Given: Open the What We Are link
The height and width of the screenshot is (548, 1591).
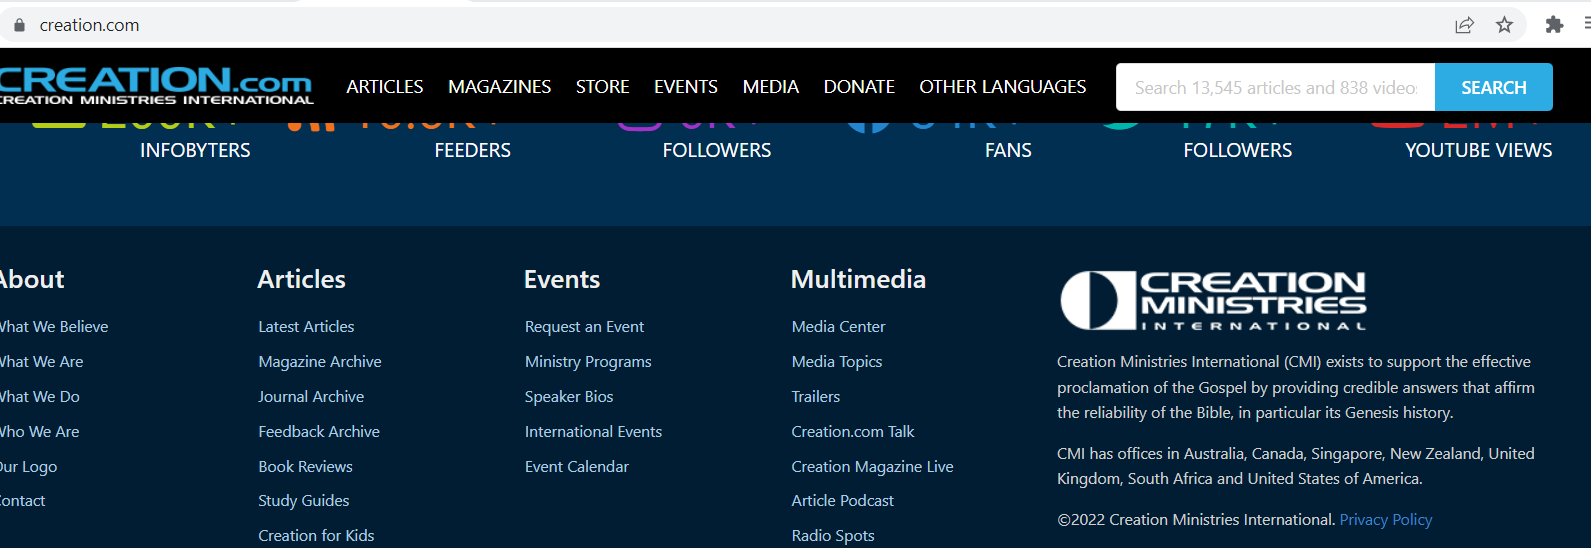Looking at the screenshot, I should pos(41,362).
